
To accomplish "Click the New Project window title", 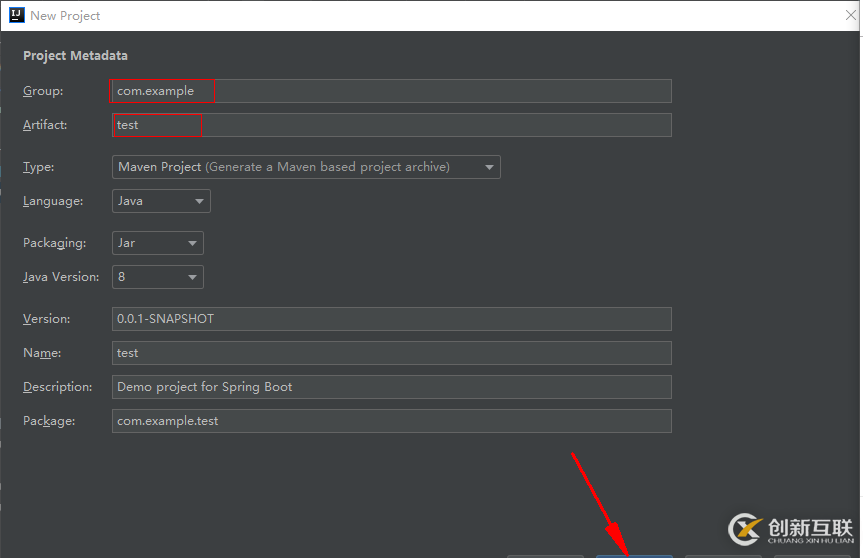I will click(65, 16).
